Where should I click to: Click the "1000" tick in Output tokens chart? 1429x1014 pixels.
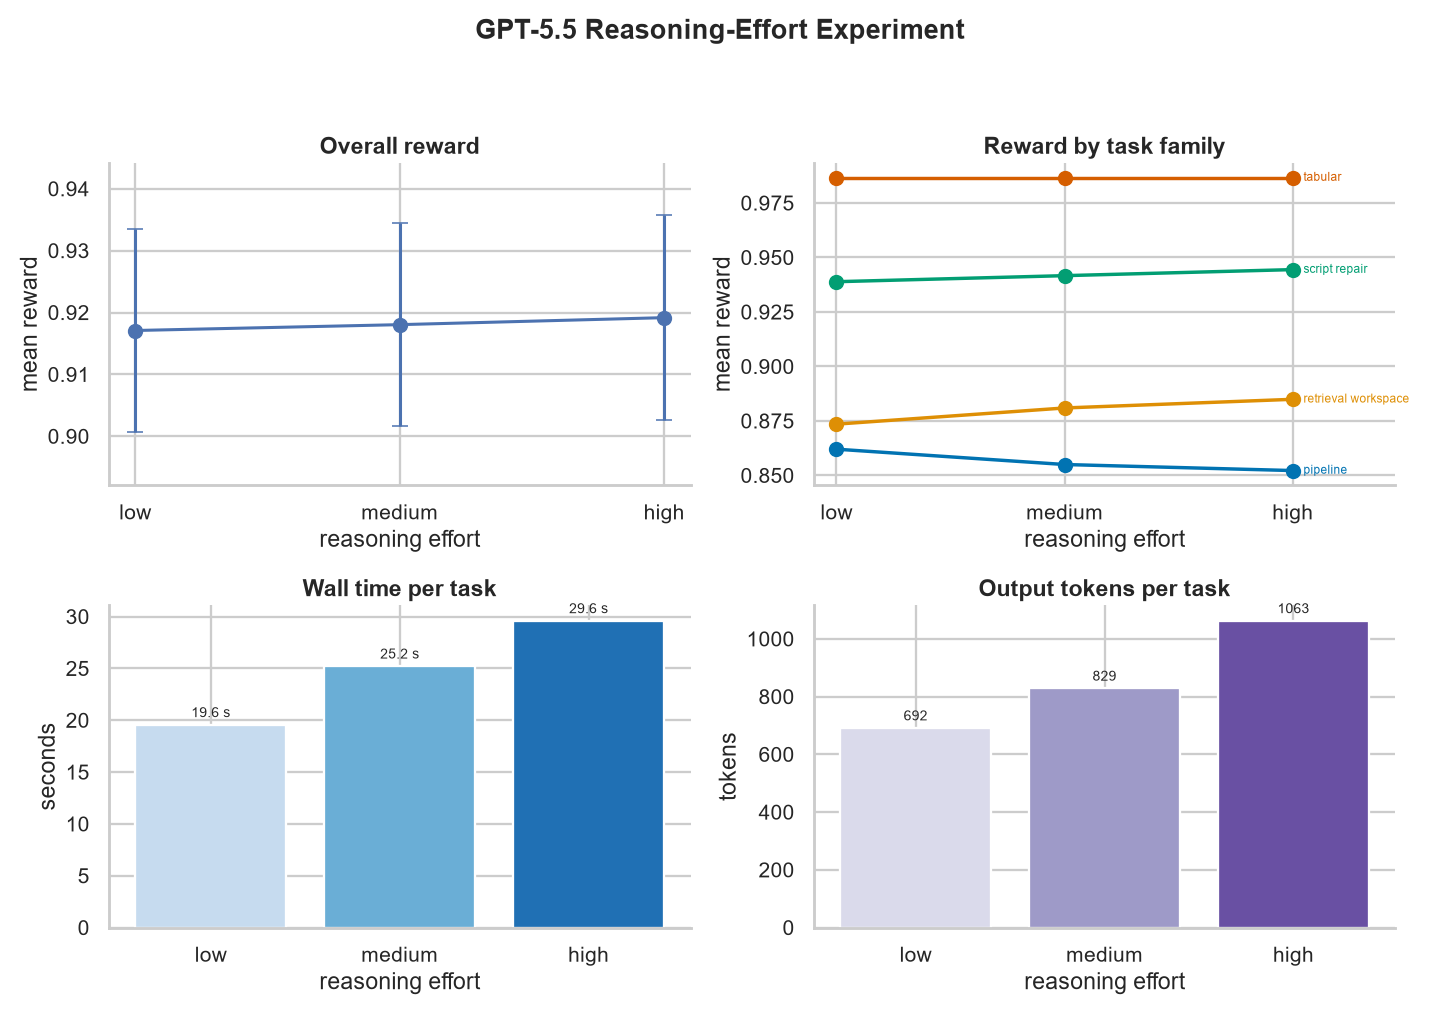tap(772, 640)
